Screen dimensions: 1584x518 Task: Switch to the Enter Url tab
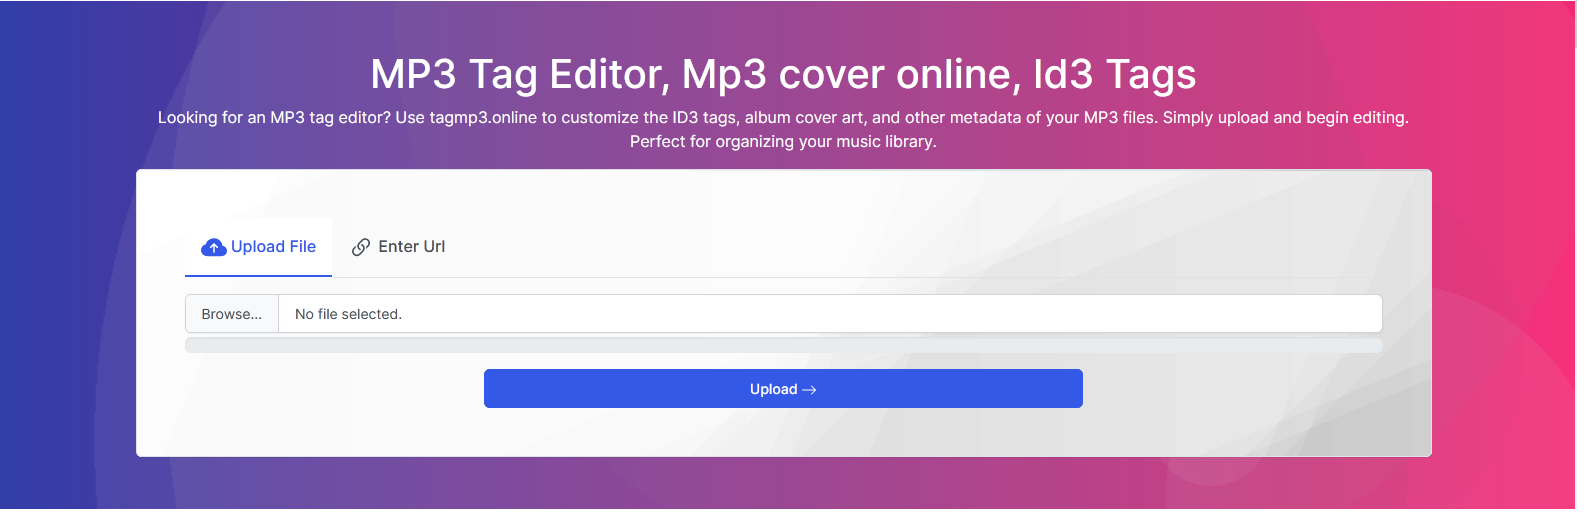[x=398, y=247]
